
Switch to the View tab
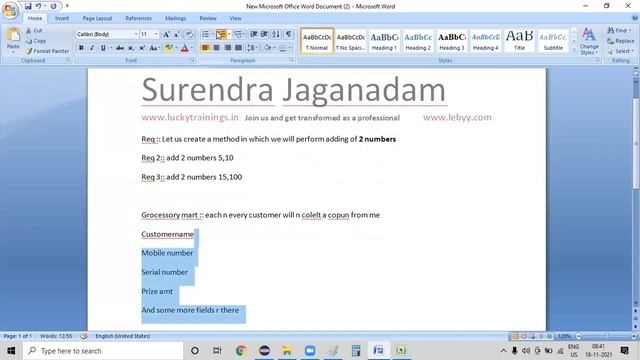tap(235, 18)
